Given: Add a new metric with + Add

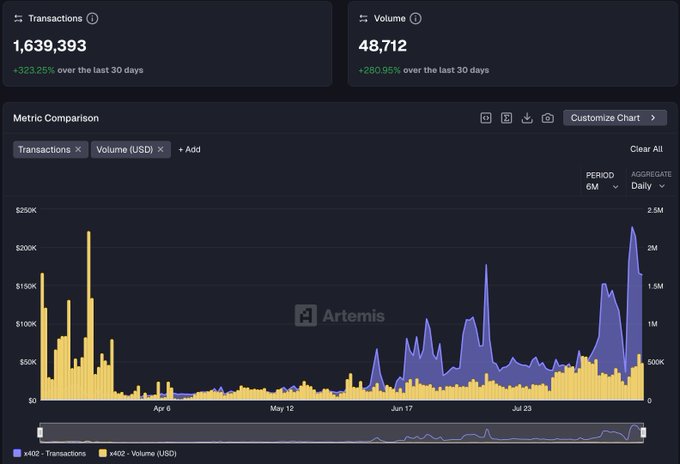Looking at the screenshot, I should coord(190,149).
